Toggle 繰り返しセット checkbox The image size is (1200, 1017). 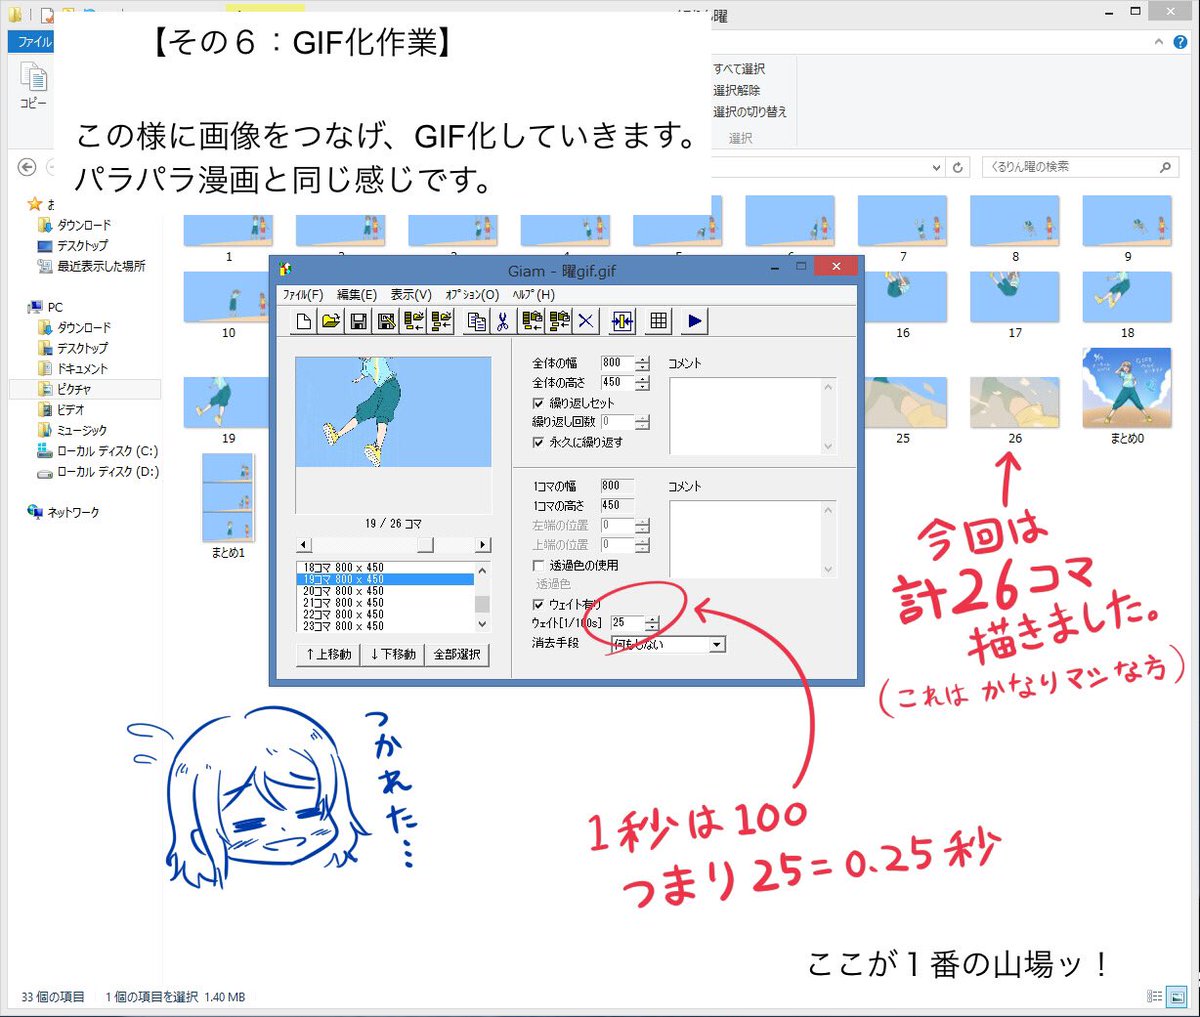(x=538, y=403)
